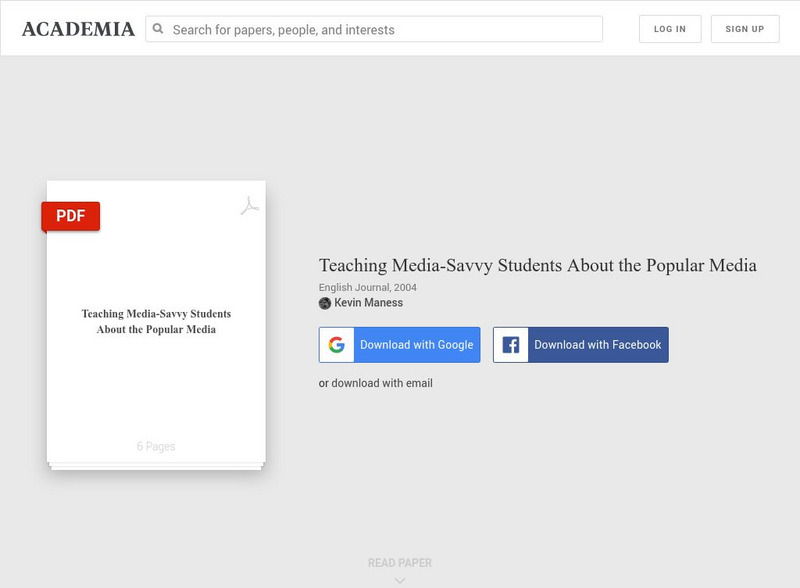Click the Academia logo
800x588 pixels.
78,29
